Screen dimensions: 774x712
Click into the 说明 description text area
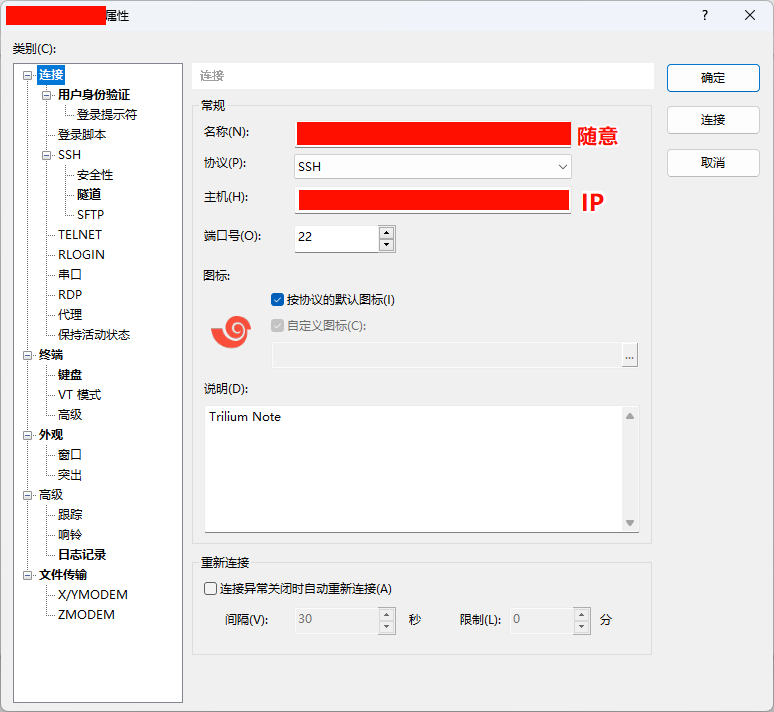coord(412,470)
